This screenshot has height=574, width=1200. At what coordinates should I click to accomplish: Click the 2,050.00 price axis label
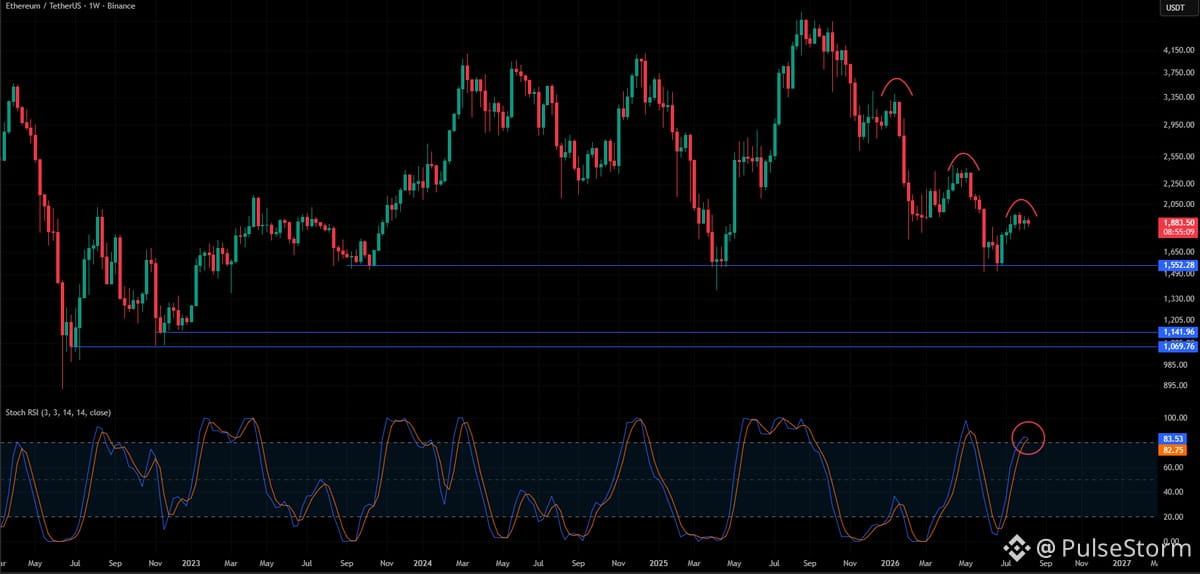pos(1178,204)
